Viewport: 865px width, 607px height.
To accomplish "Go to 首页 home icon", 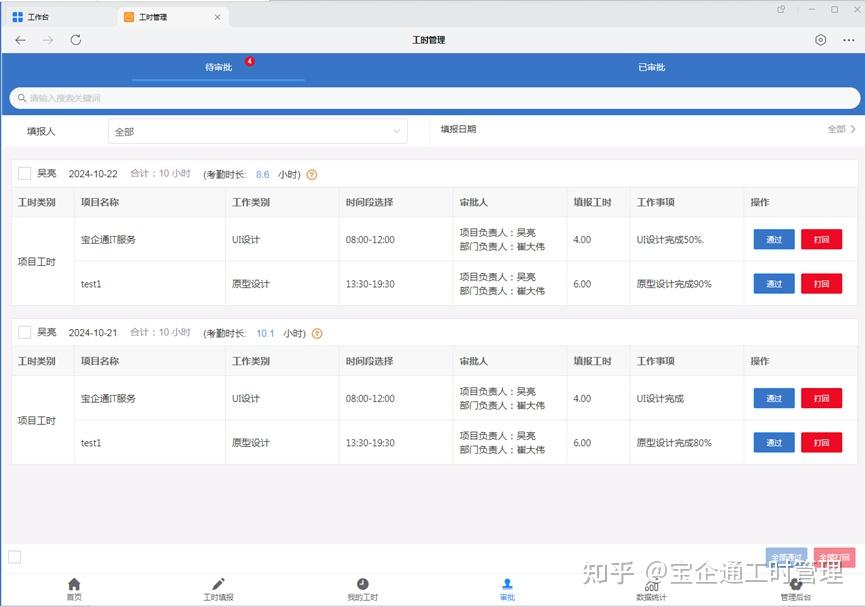I will click(x=74, y=584).
